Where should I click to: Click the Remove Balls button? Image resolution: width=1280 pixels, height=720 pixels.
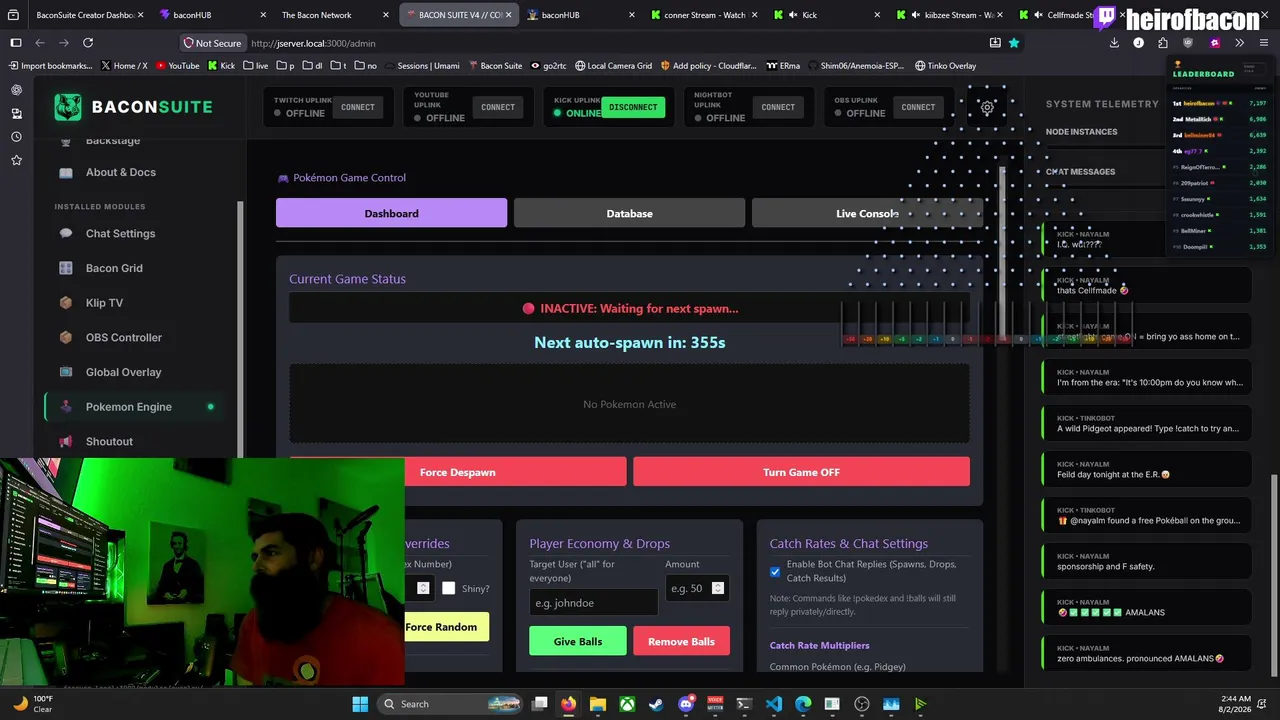681,641
